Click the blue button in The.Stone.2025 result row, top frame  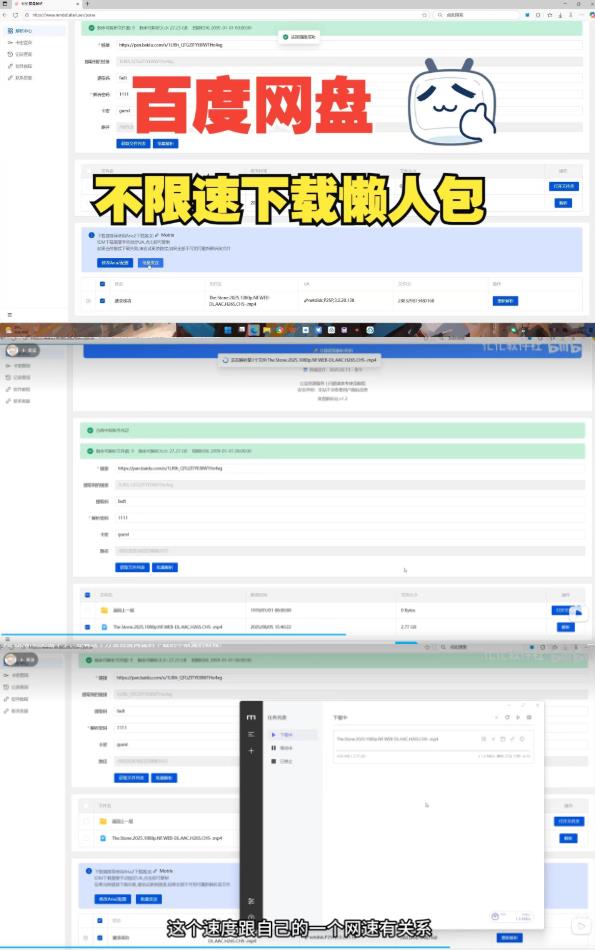pos(505,301)
